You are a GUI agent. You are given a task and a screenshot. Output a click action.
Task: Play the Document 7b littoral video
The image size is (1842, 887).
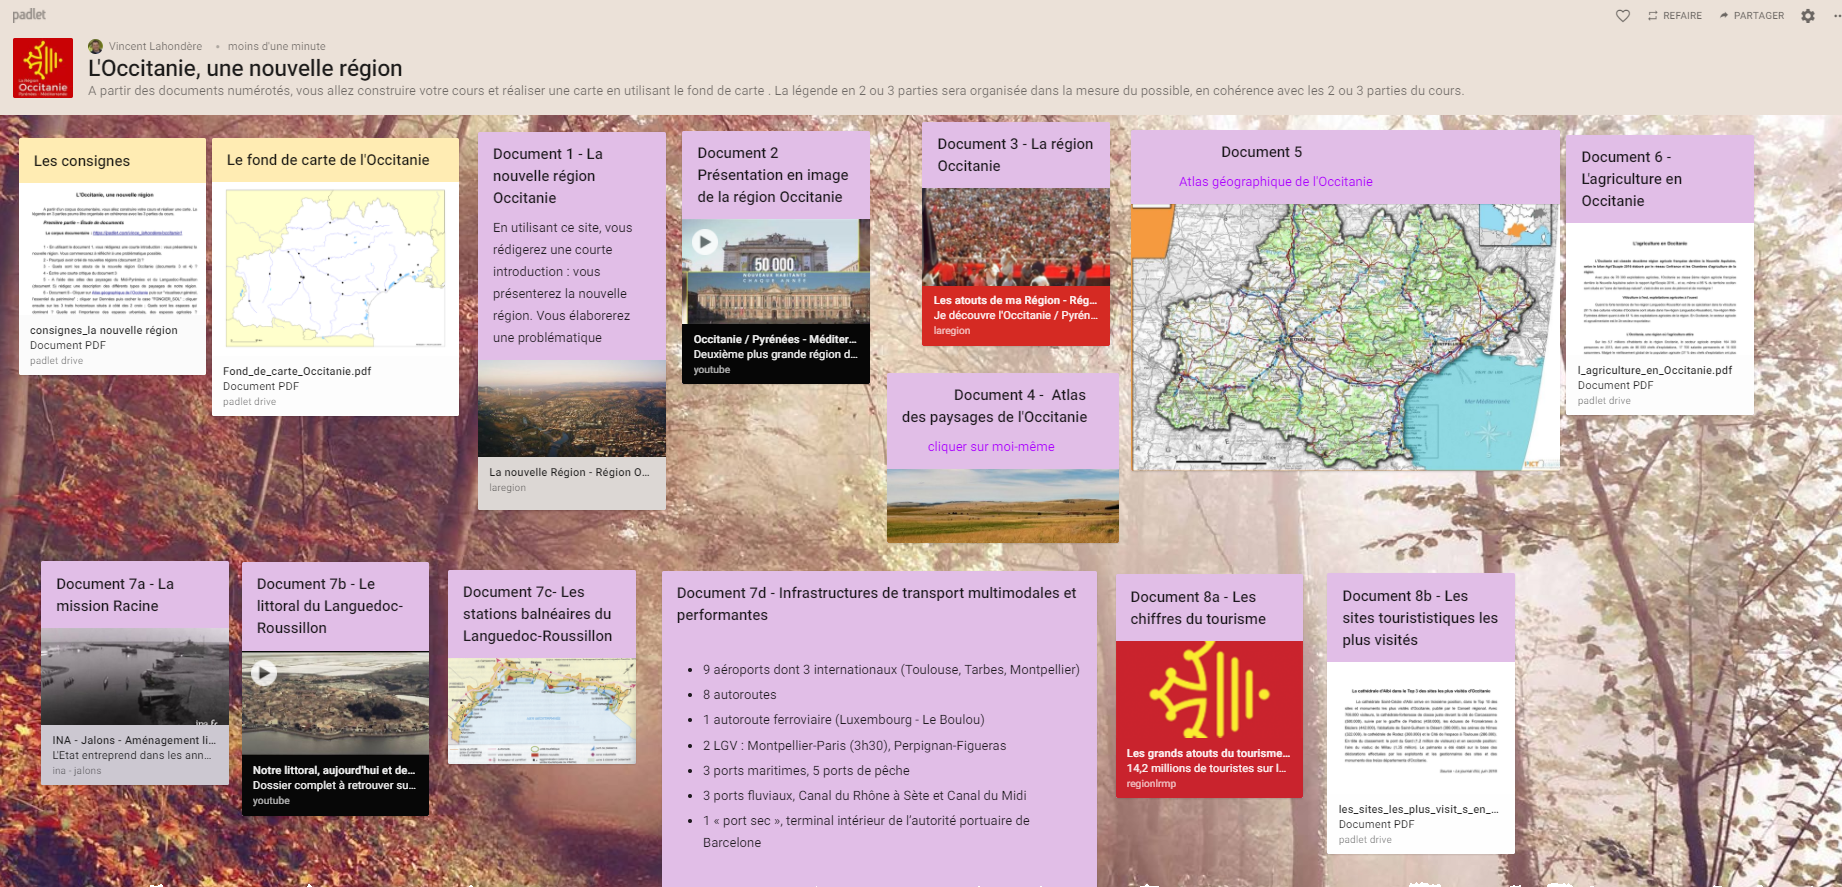[x=264, y=673]
